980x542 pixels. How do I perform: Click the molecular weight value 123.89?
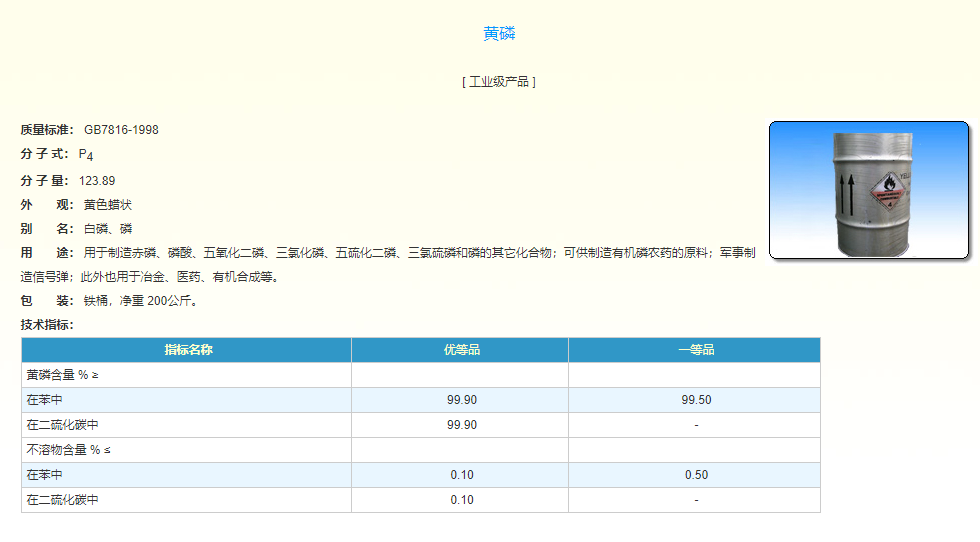coord(97,181)
